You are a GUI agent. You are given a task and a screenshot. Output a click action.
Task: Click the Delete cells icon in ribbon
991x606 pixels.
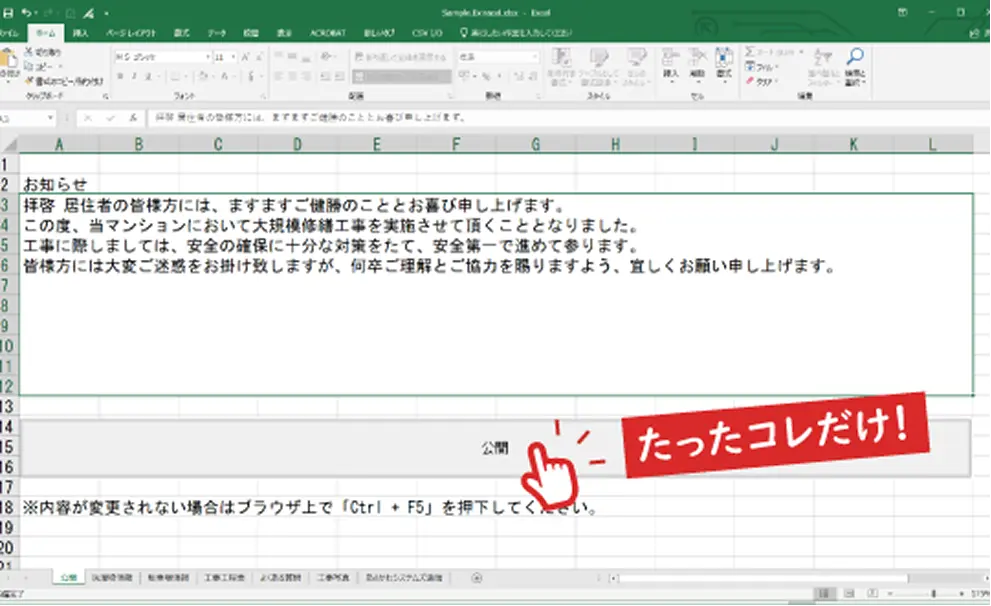[698, 58]
